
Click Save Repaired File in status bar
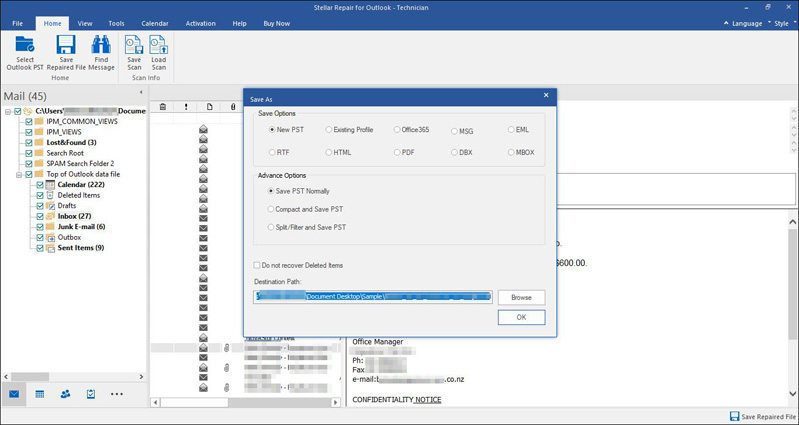pos(762,416)
